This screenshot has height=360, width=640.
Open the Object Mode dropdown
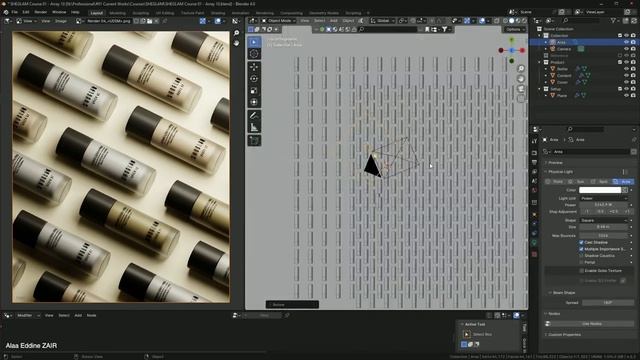point(278,20)
